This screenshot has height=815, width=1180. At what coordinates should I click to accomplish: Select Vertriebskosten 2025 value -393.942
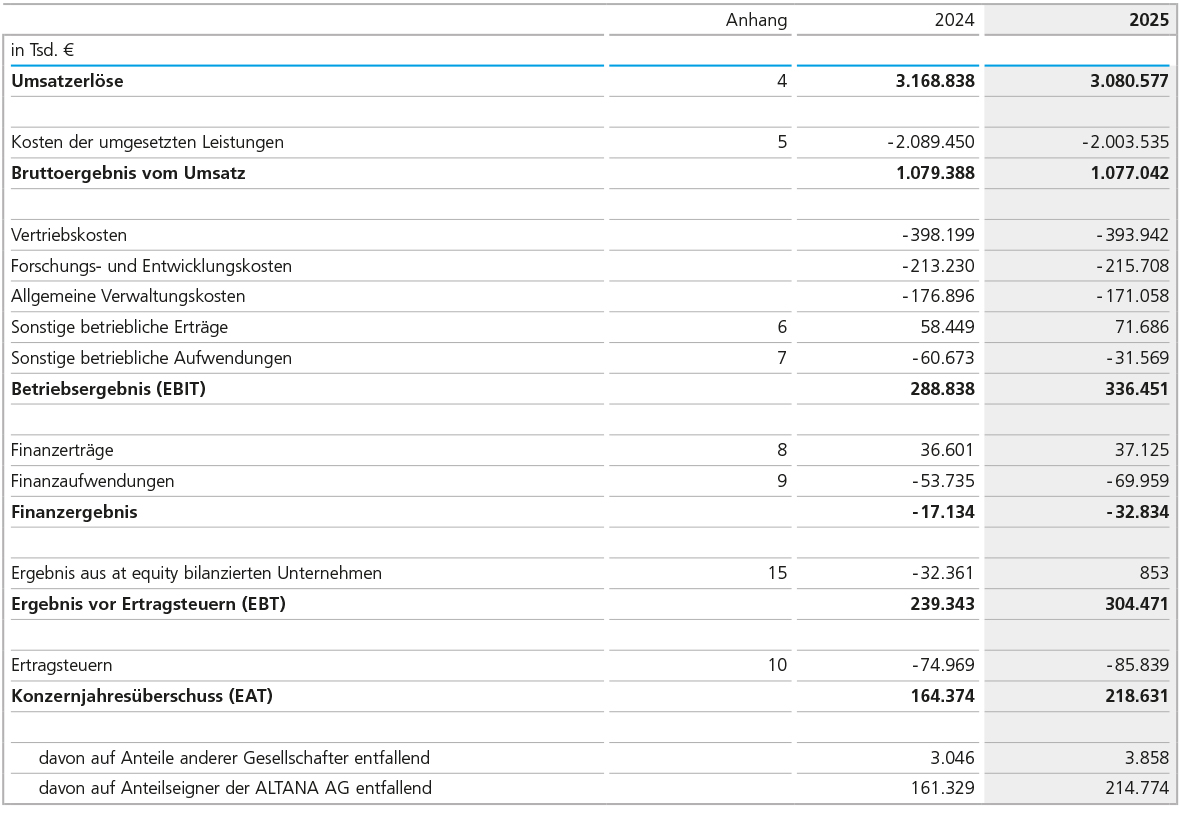(1132, 235)
